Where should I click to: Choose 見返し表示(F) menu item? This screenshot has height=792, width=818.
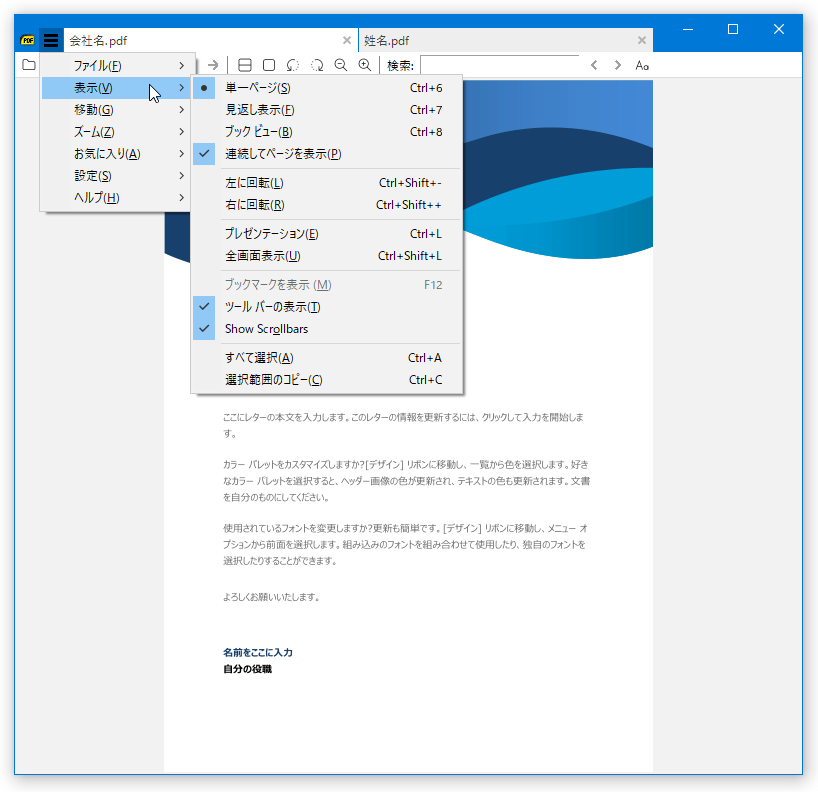327,110
